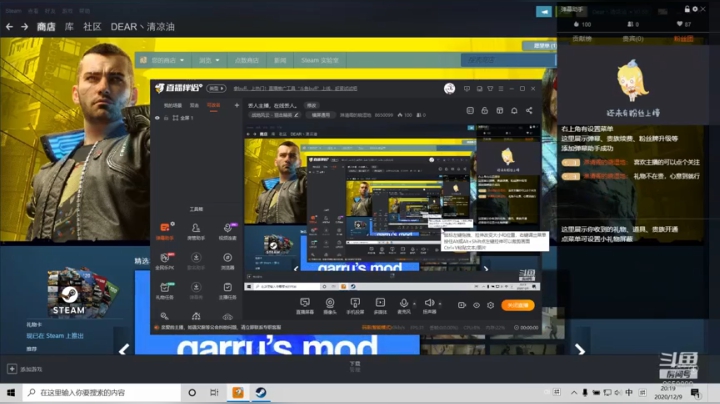This screenshot has height=404, width=720.
Task: Add a 直播屏幕 screen capture source
Action: click(x=305, y=306)
